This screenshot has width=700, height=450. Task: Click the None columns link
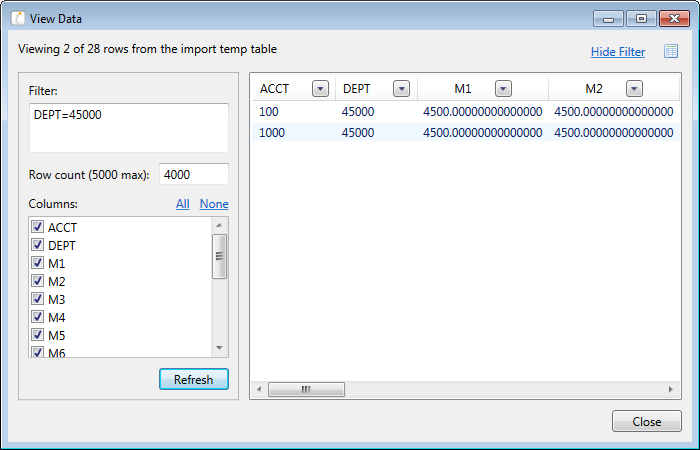214,204
